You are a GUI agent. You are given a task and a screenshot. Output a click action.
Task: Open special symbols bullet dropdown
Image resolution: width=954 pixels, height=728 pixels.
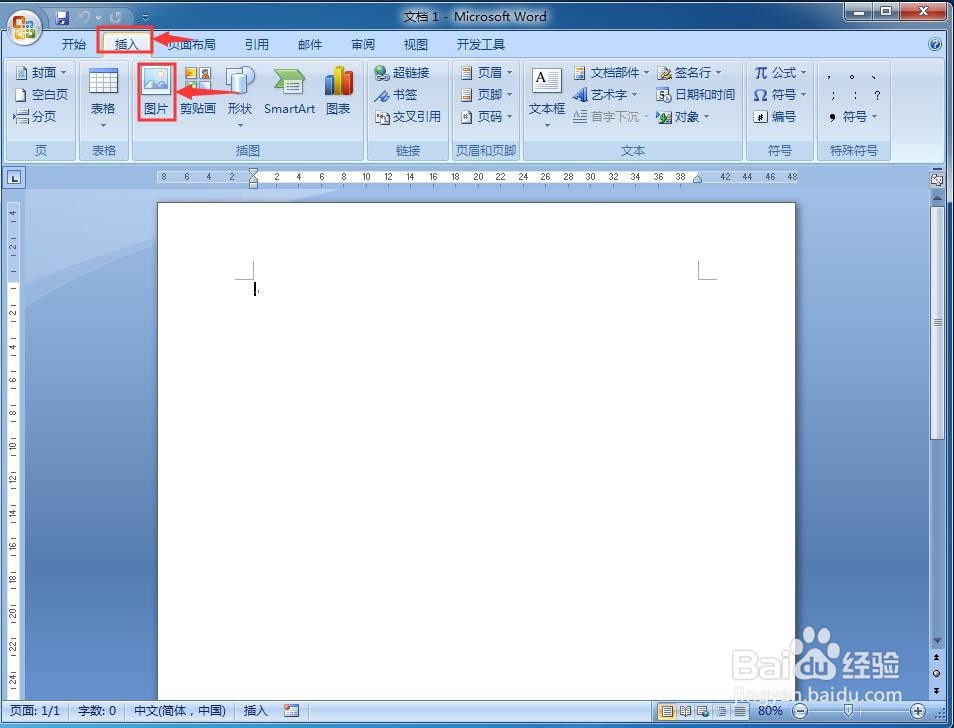(x=874, y=117)
